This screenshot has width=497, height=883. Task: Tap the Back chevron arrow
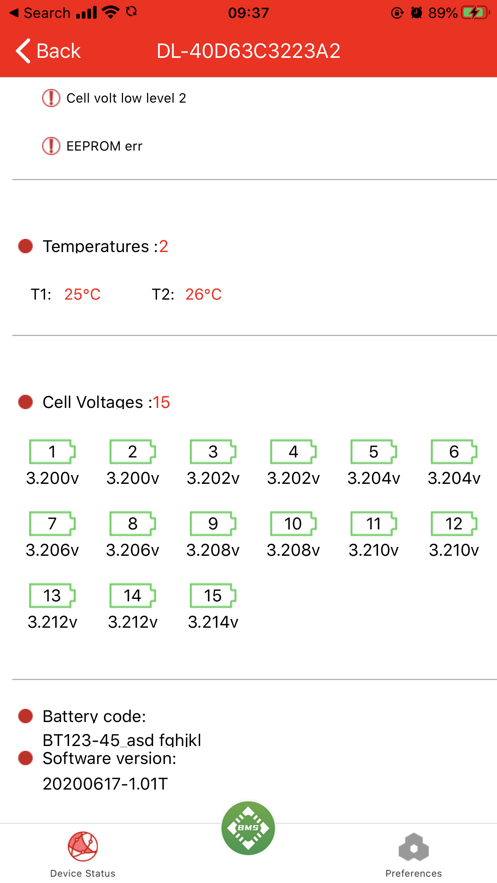[23, 51]
